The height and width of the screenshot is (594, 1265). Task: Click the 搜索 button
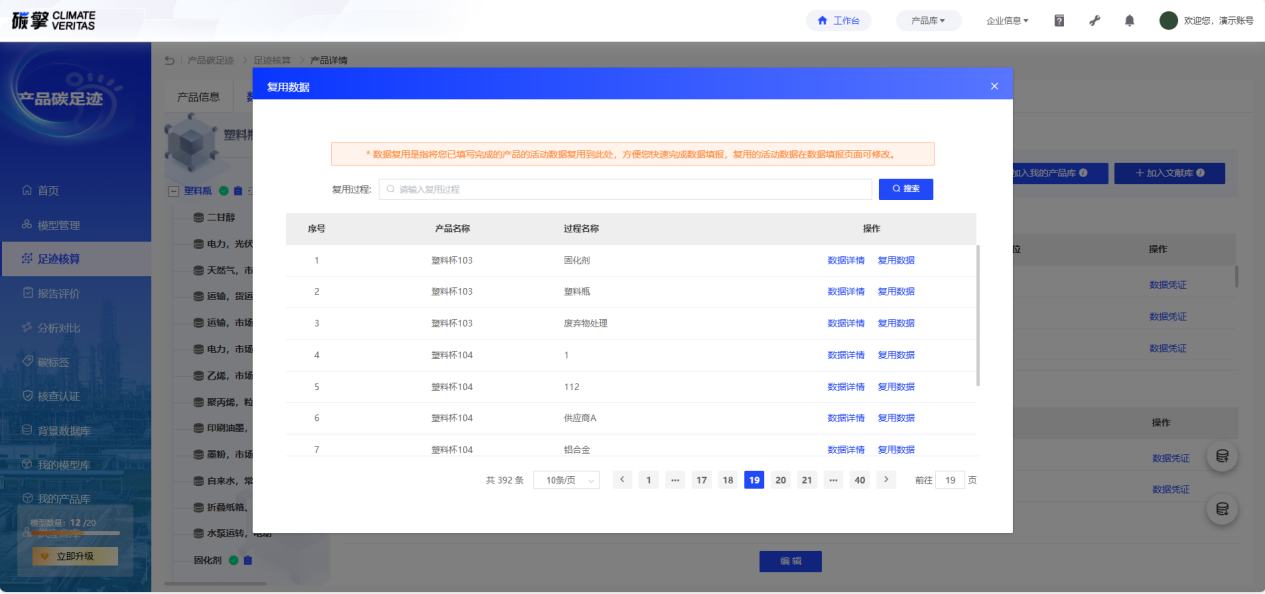click(906, 189)
